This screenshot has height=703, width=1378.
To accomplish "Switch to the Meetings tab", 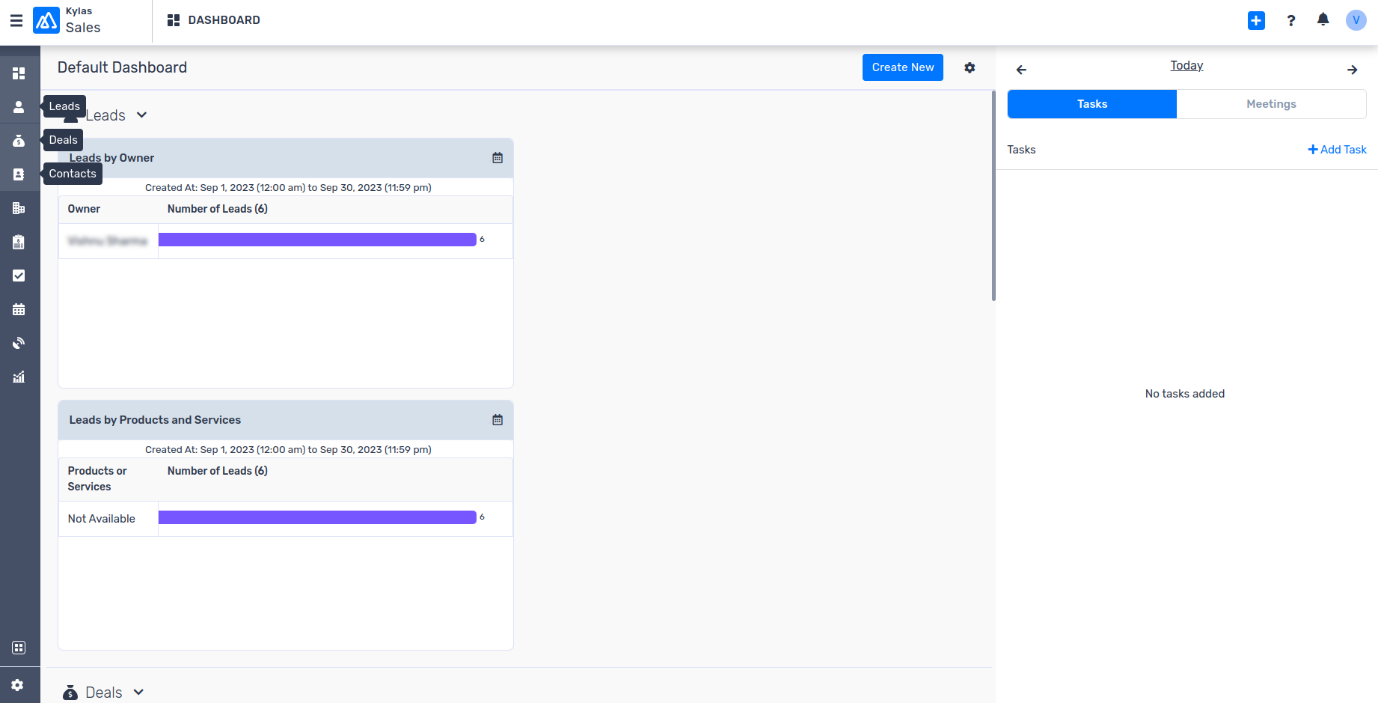I will click(x=1271, y=104).
